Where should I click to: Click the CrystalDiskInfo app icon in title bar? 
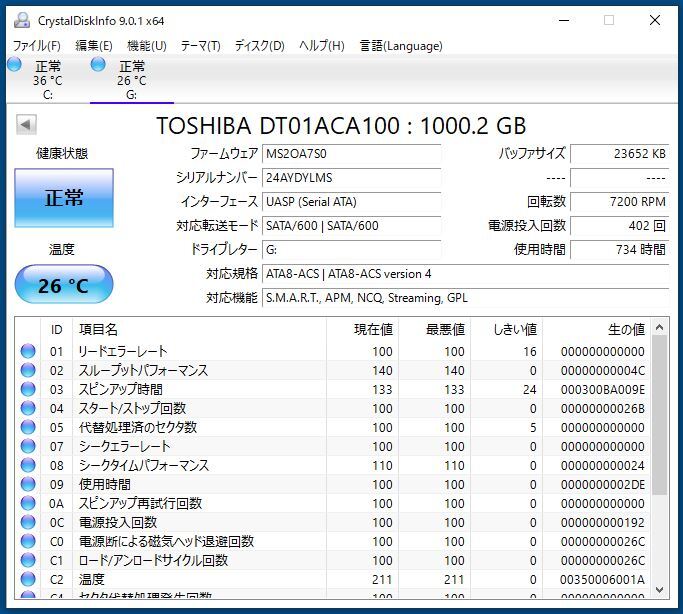(22, 20)
